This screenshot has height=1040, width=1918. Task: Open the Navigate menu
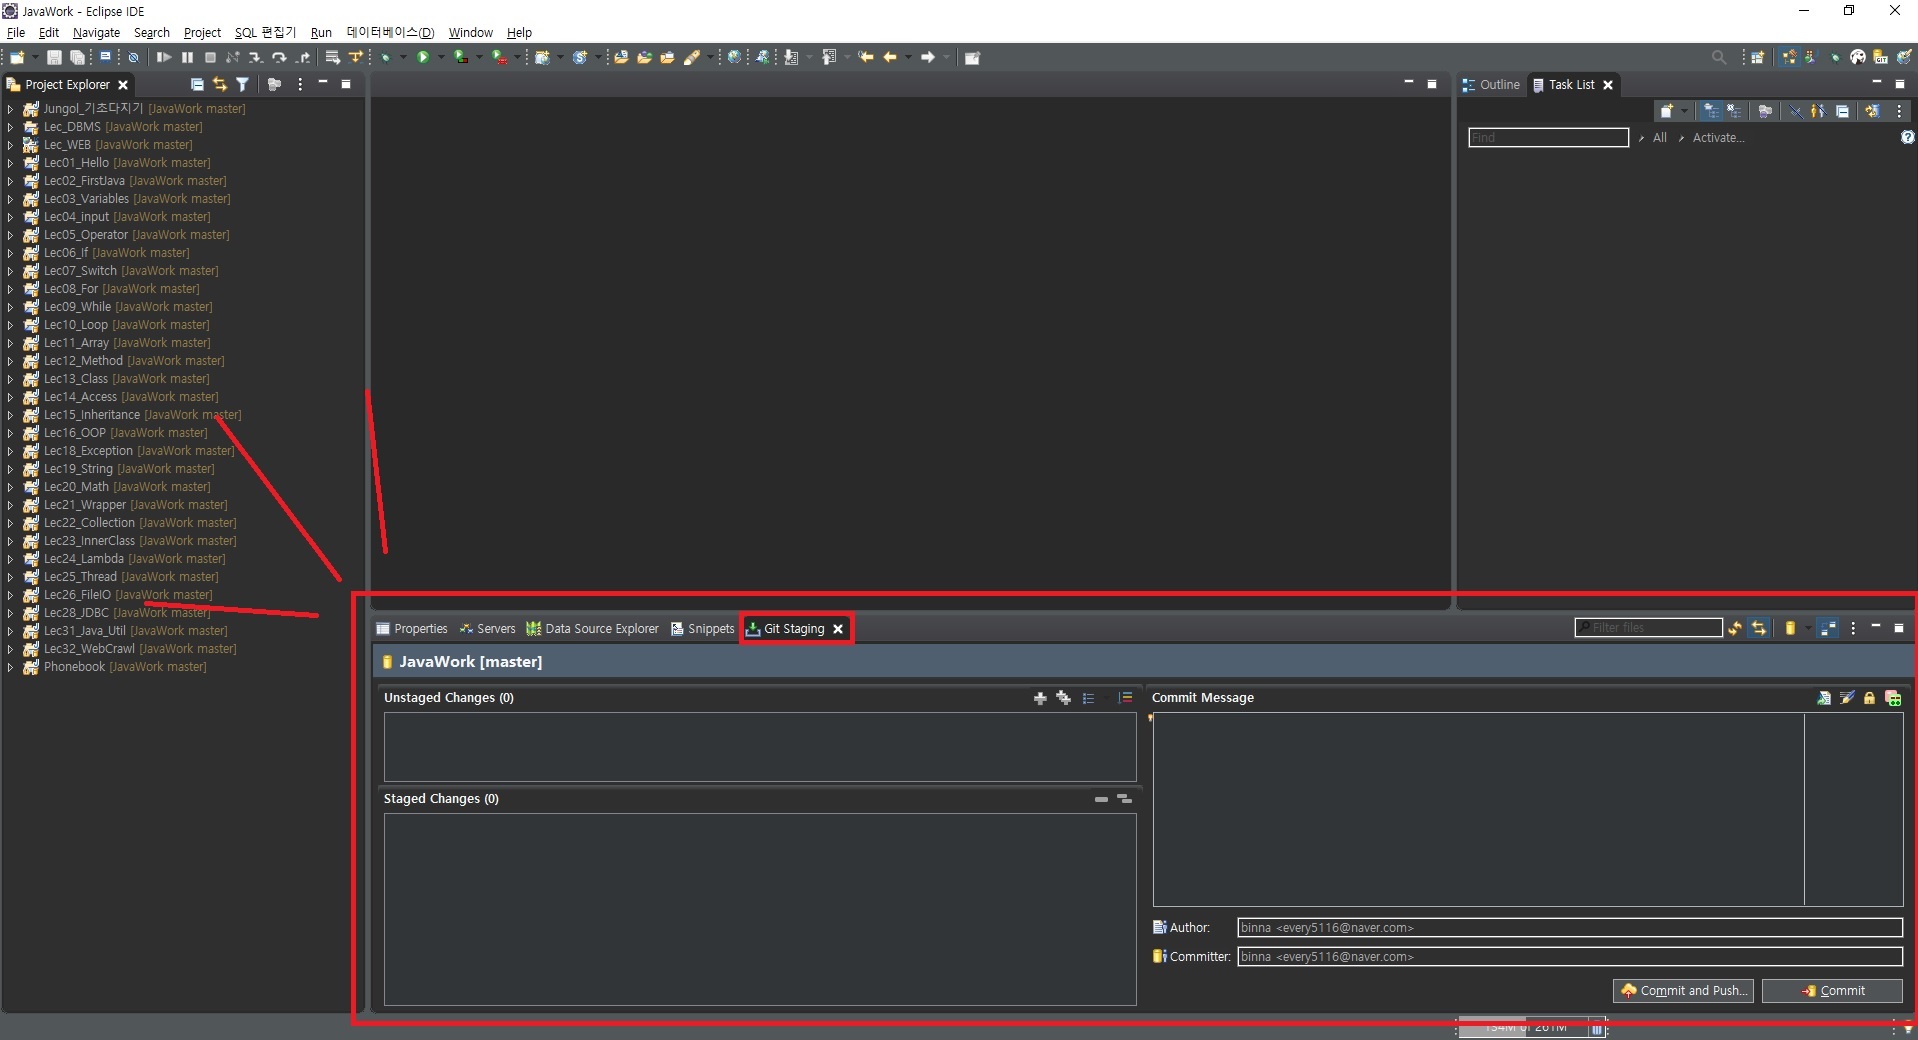(x=96, y=32)
